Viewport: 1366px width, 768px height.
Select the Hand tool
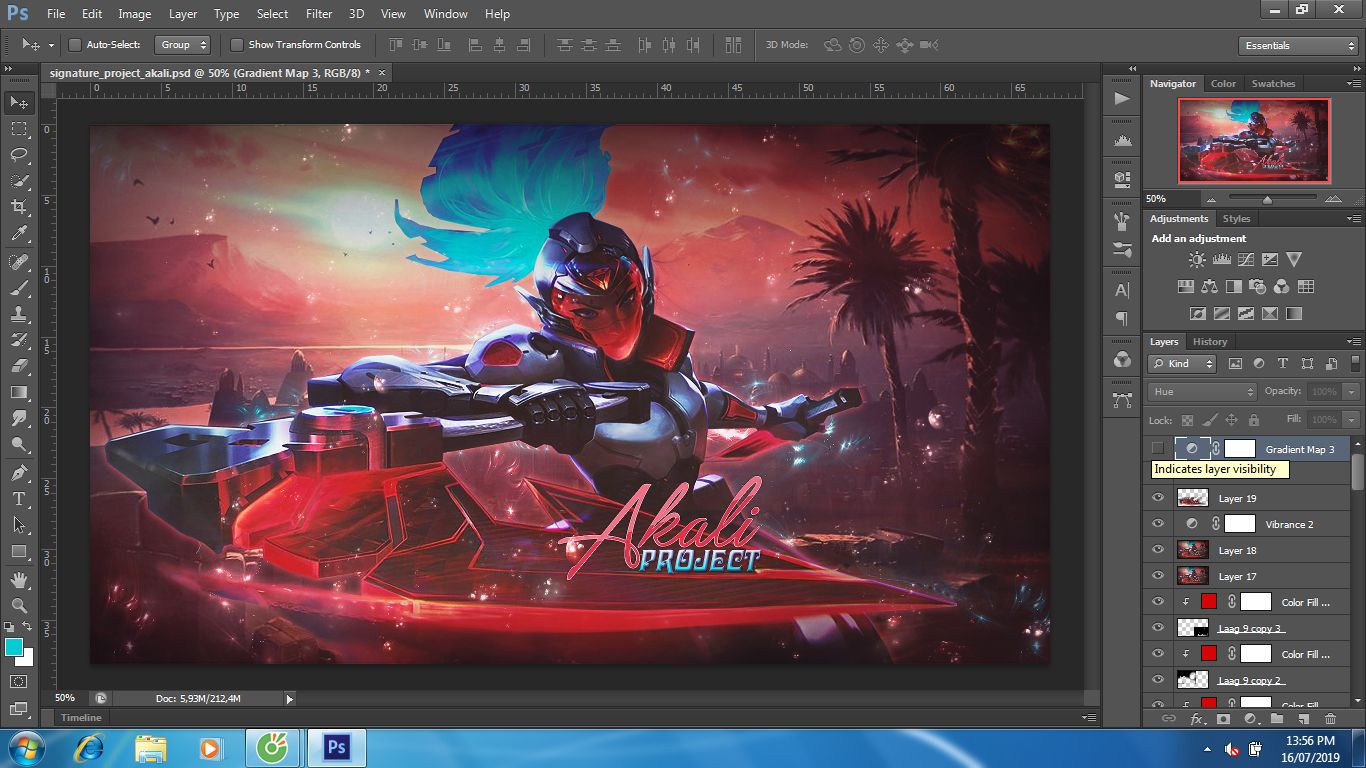19,579
